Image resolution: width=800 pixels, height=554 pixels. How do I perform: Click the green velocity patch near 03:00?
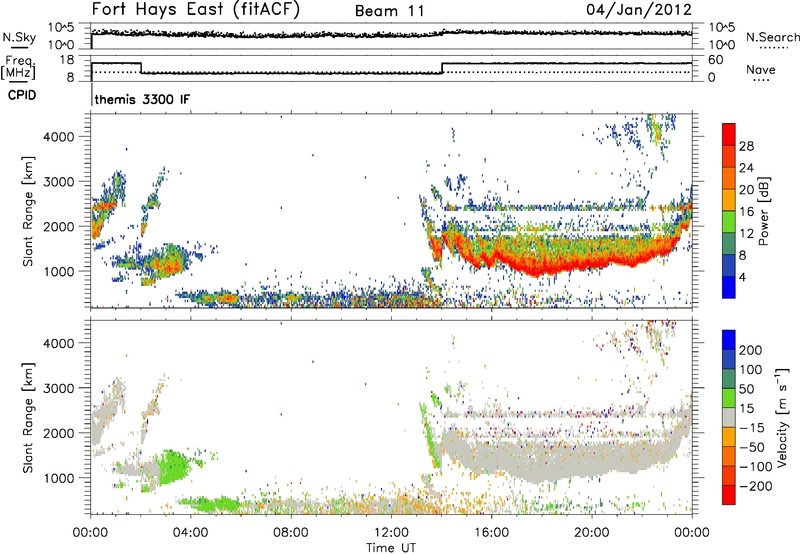point(172,467)
